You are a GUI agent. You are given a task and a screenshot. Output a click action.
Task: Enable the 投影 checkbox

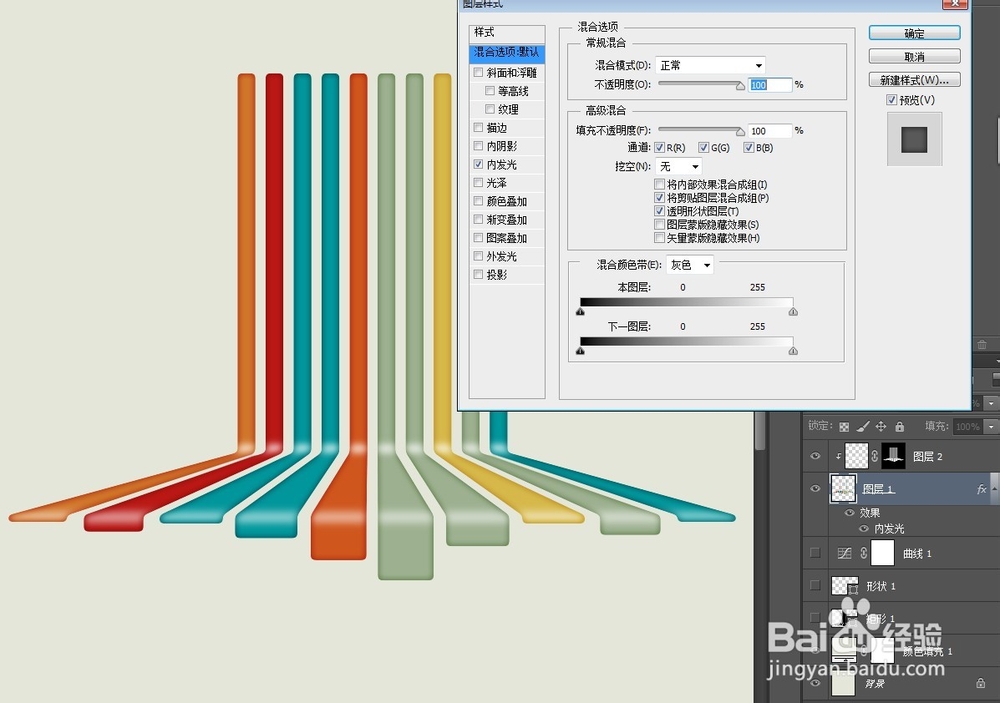478,274
